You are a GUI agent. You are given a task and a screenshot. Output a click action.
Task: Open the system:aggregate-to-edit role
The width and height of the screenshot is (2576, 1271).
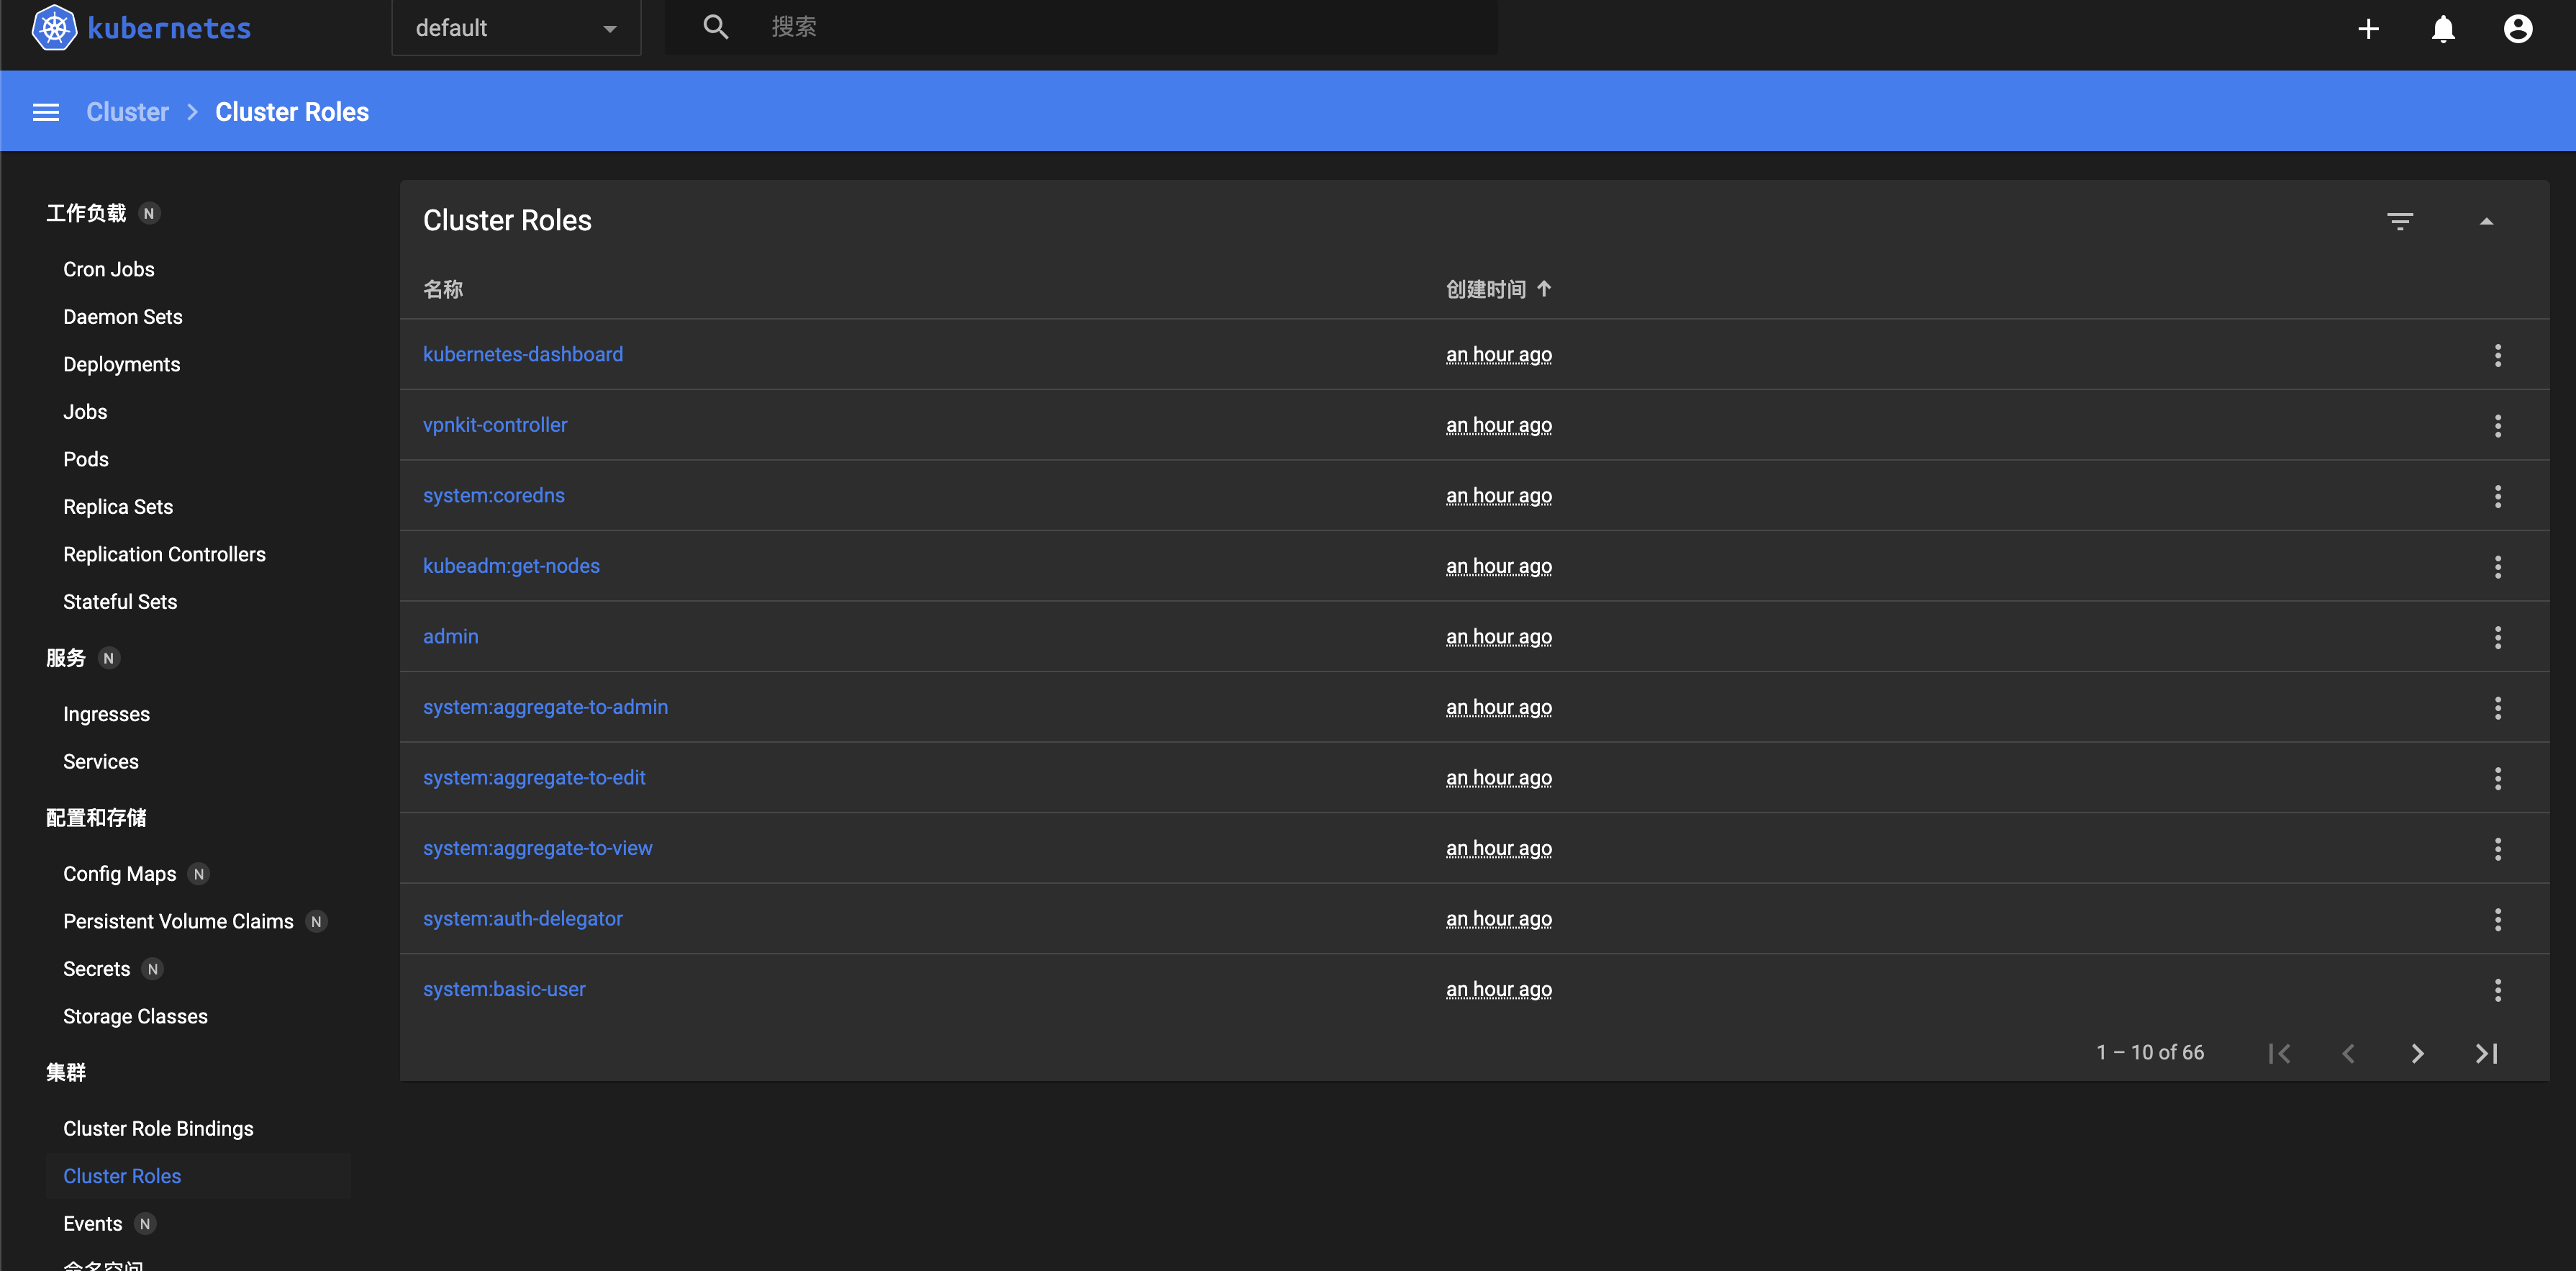coord(534,777)
